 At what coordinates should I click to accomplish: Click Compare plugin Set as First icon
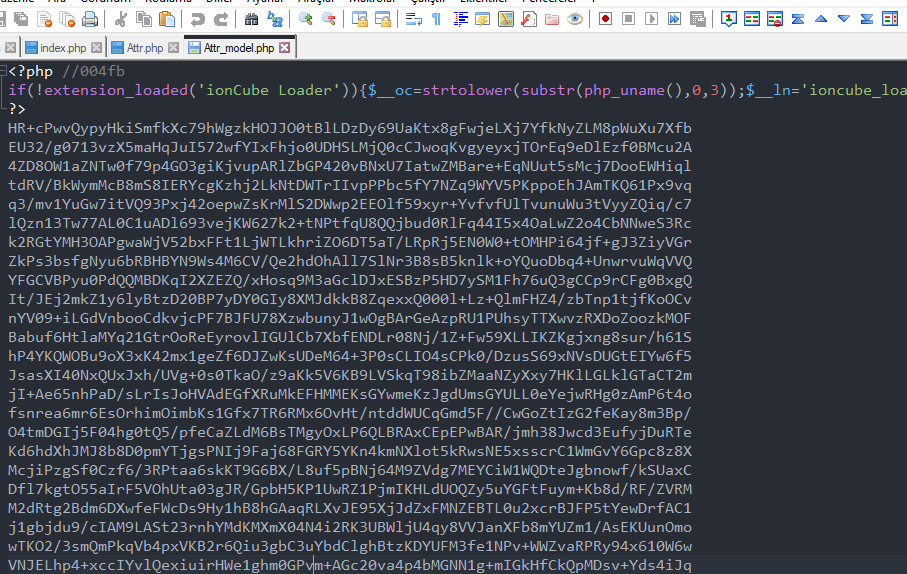coord(729,19)
